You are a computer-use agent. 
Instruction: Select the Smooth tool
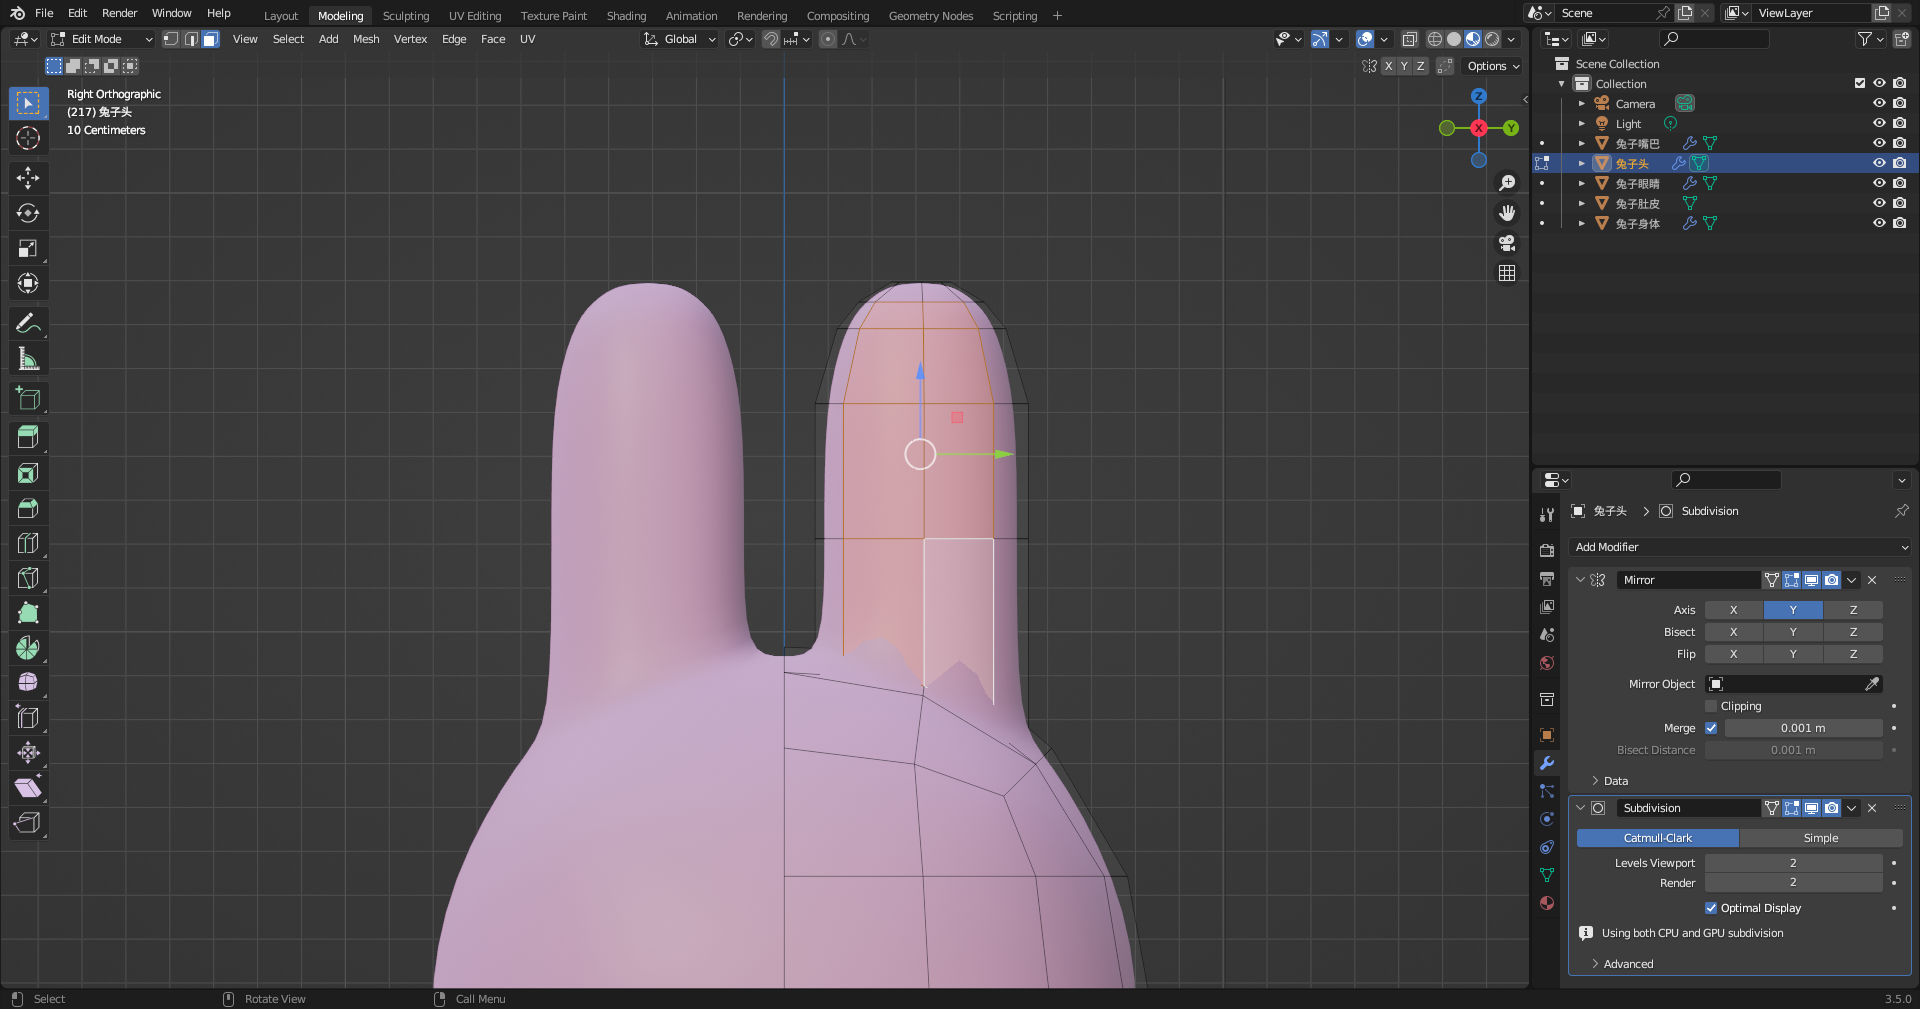point(28,683)
